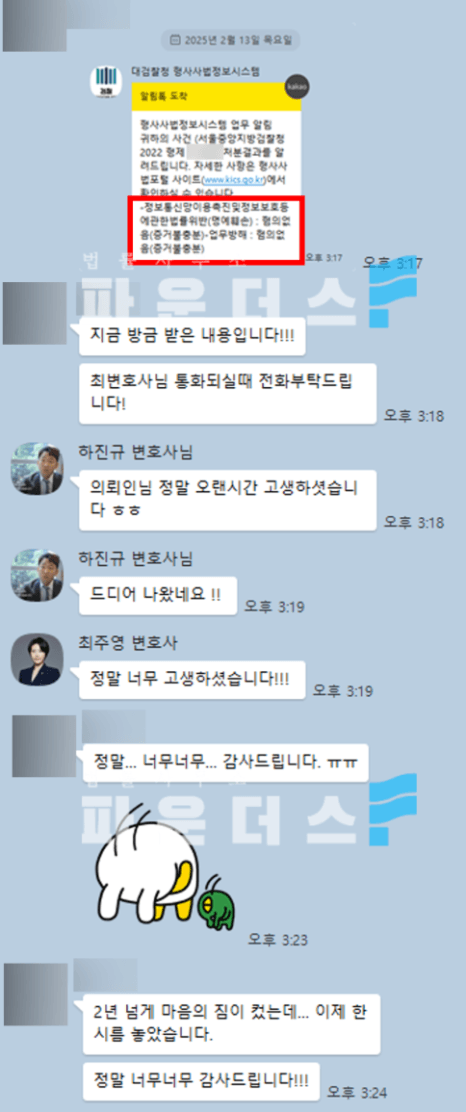Click the kakao badge on the notification card

[296, 87]
